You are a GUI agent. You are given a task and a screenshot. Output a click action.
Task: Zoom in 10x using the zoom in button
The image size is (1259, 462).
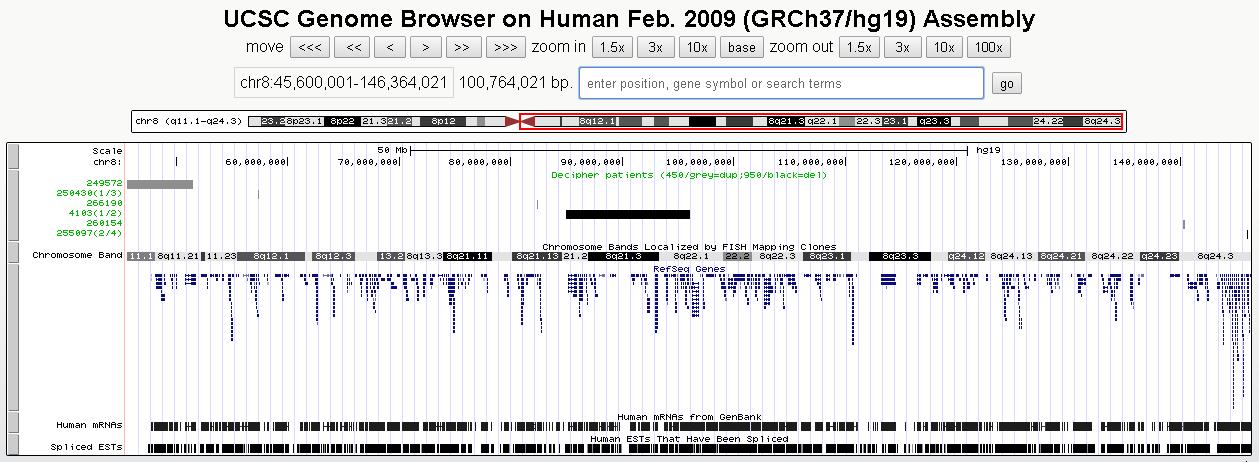pyautogui.click(x=697, y=47)
